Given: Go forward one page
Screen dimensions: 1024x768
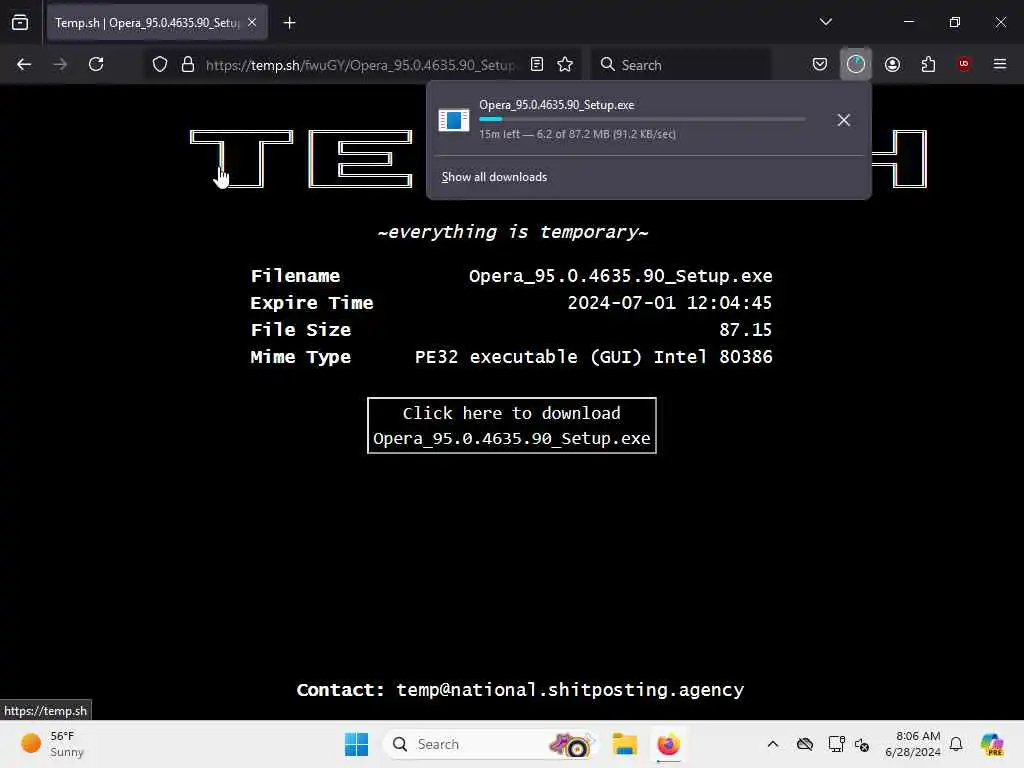Looking at the screenshot, I should [x=60, y=64].
